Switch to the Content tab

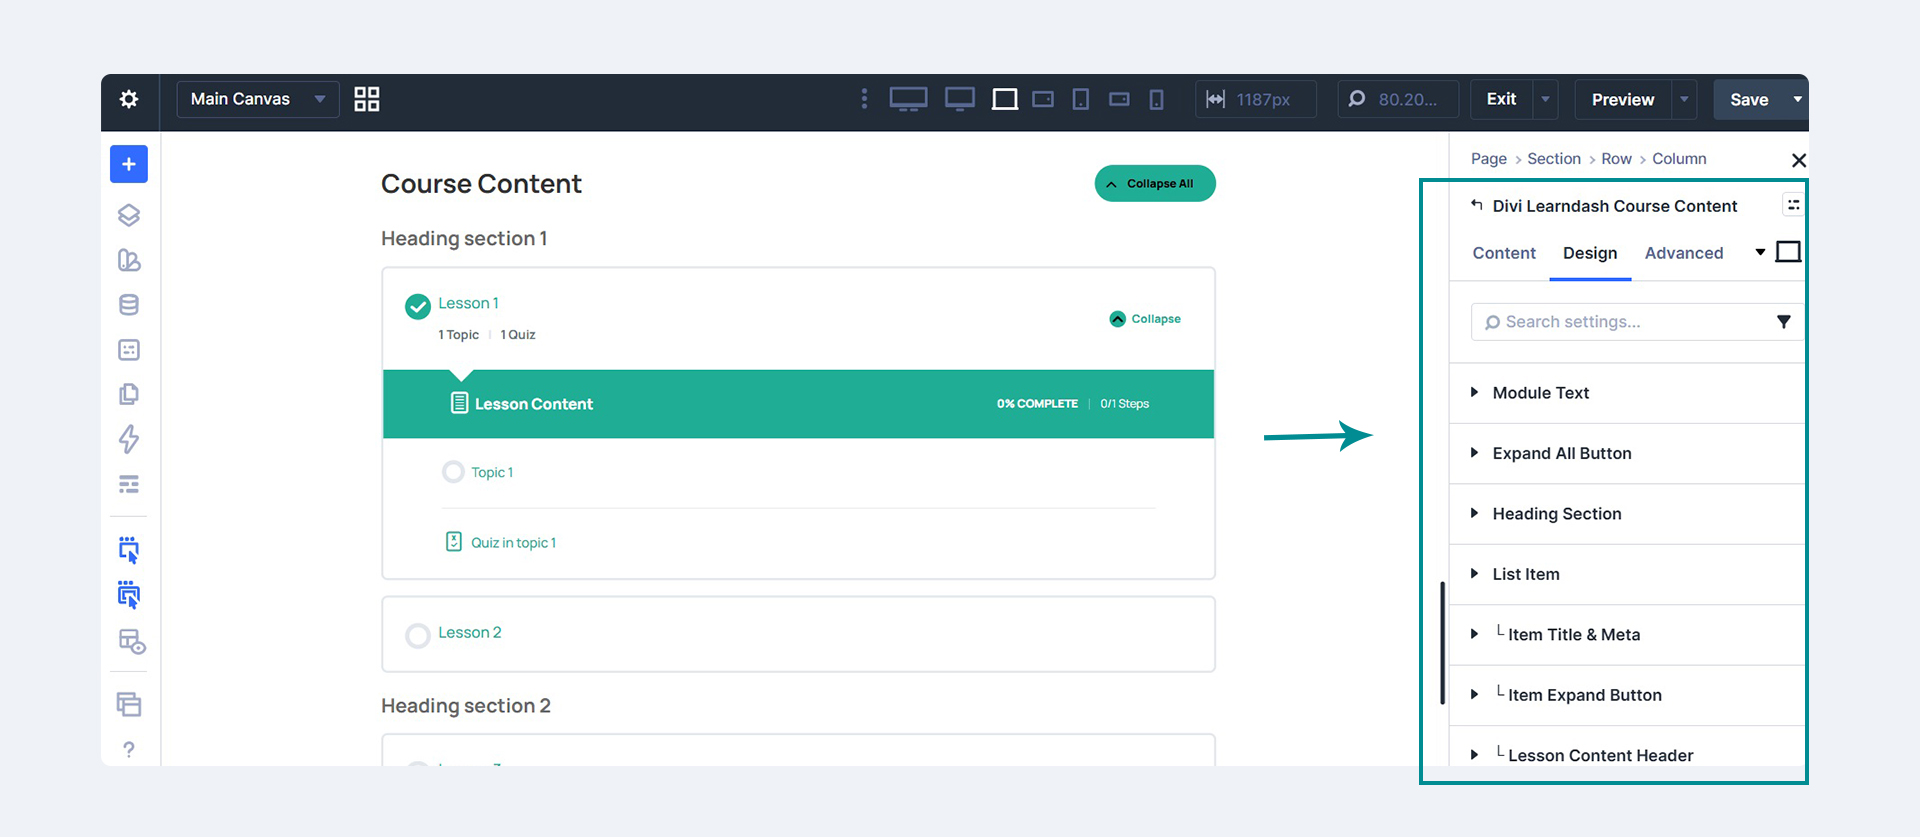point(1504,253)
